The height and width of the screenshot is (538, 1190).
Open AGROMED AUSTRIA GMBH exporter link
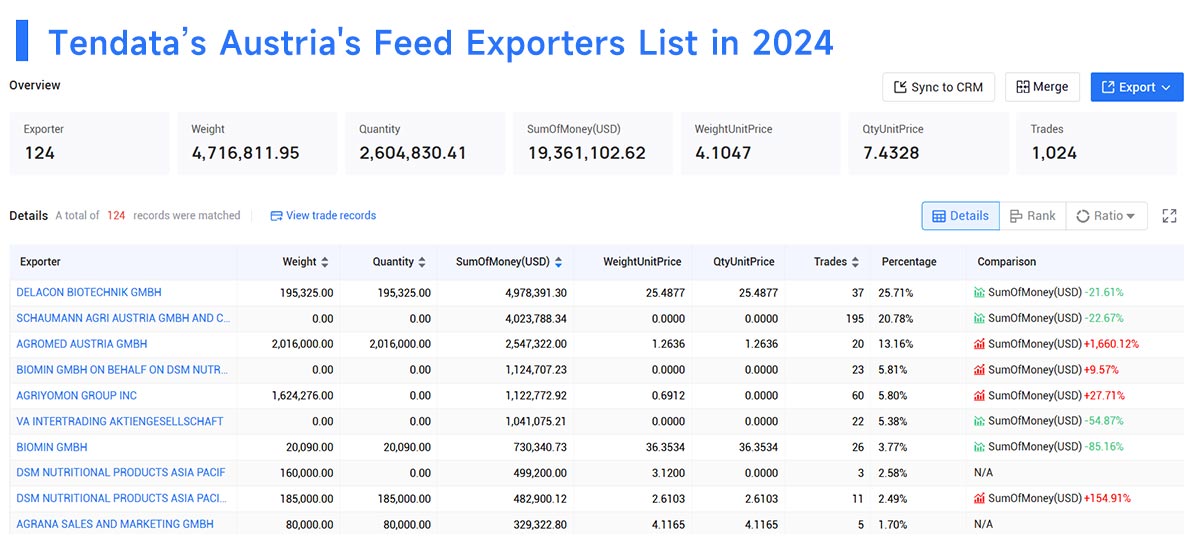[82, 344]
